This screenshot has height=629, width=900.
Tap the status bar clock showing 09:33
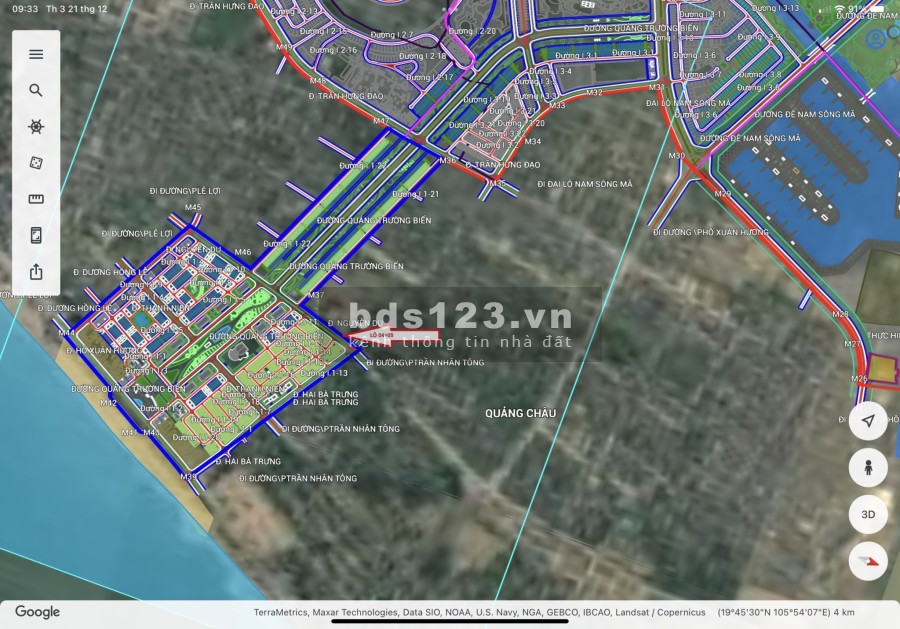click(x=26, y=8)
